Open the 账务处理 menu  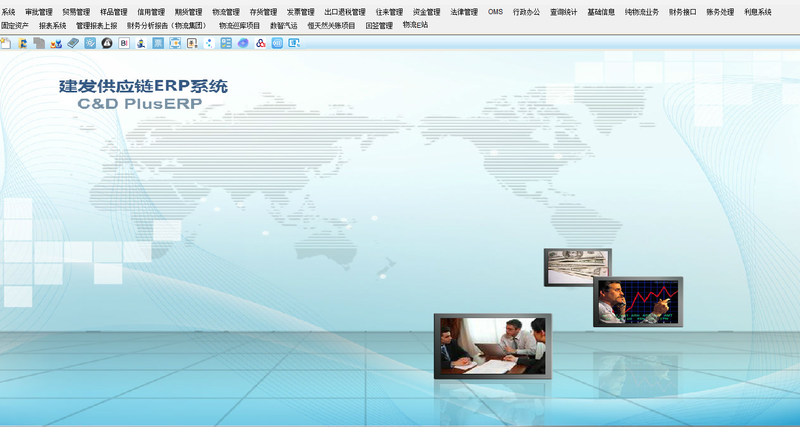[x=720, y=12]
